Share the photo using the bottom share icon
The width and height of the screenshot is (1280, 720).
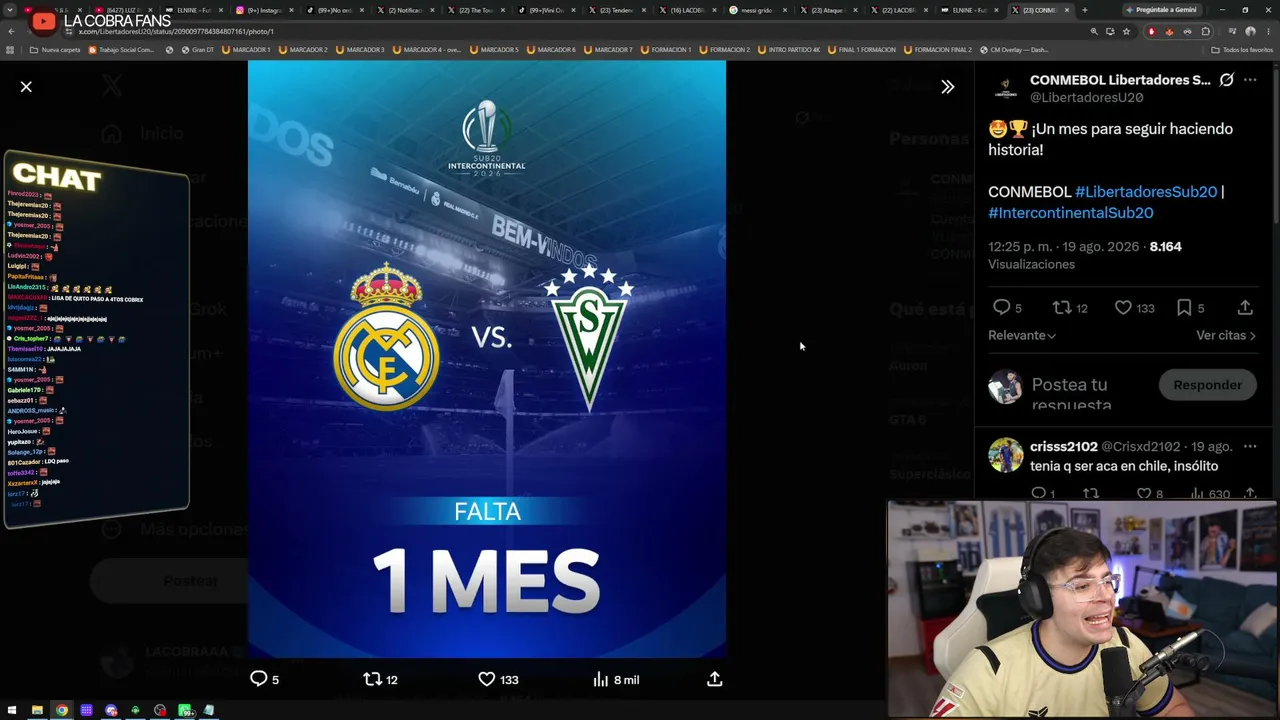pos(714,679)
